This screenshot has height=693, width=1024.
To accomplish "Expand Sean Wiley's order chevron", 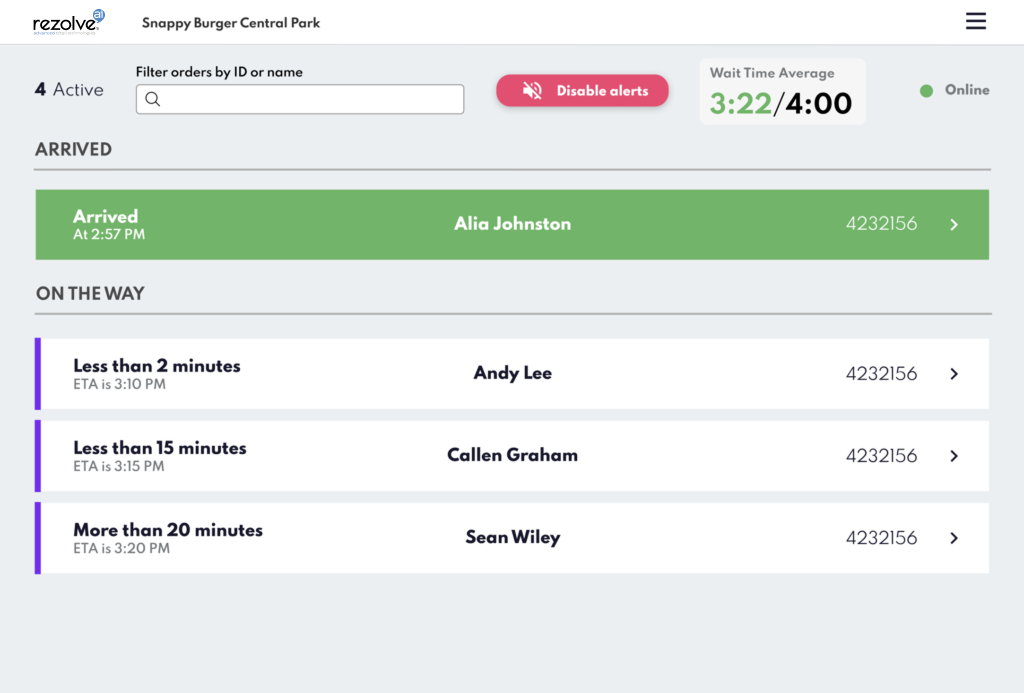I will [x=954, y=538].
